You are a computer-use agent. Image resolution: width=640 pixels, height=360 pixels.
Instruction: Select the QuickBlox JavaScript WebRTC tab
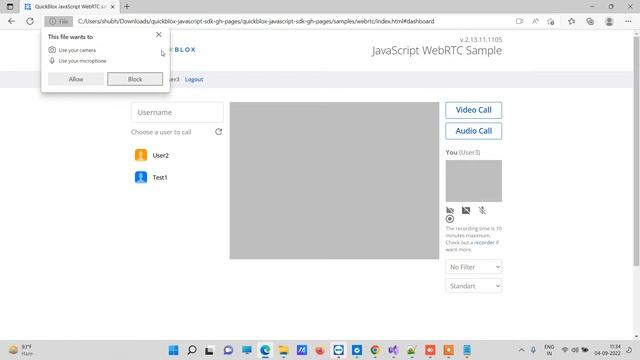click(x=69, y=7)
